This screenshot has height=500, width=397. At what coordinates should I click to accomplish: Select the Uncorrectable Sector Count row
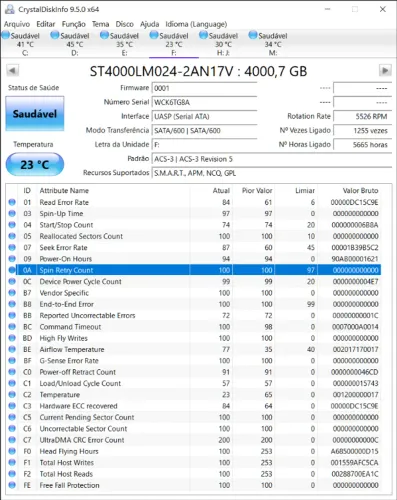(194, 429)
